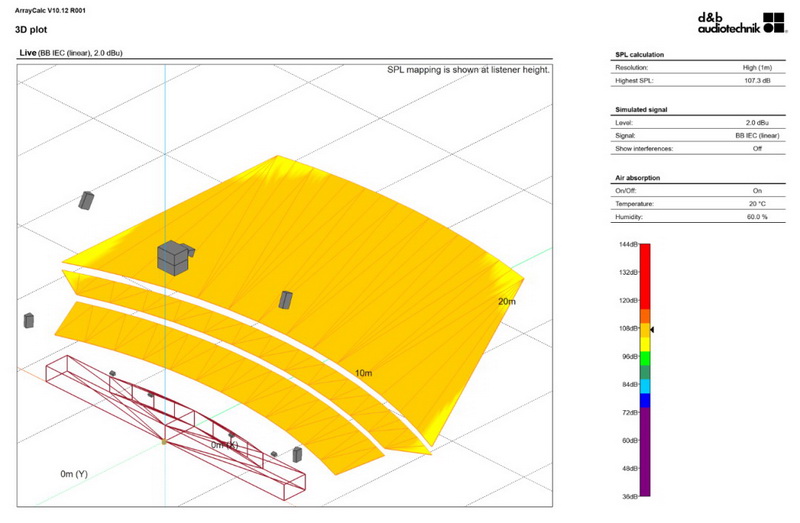Select the large gray loudspeaker cluster
Viewport: 800px width, 523px height.
tap(173, 257)
